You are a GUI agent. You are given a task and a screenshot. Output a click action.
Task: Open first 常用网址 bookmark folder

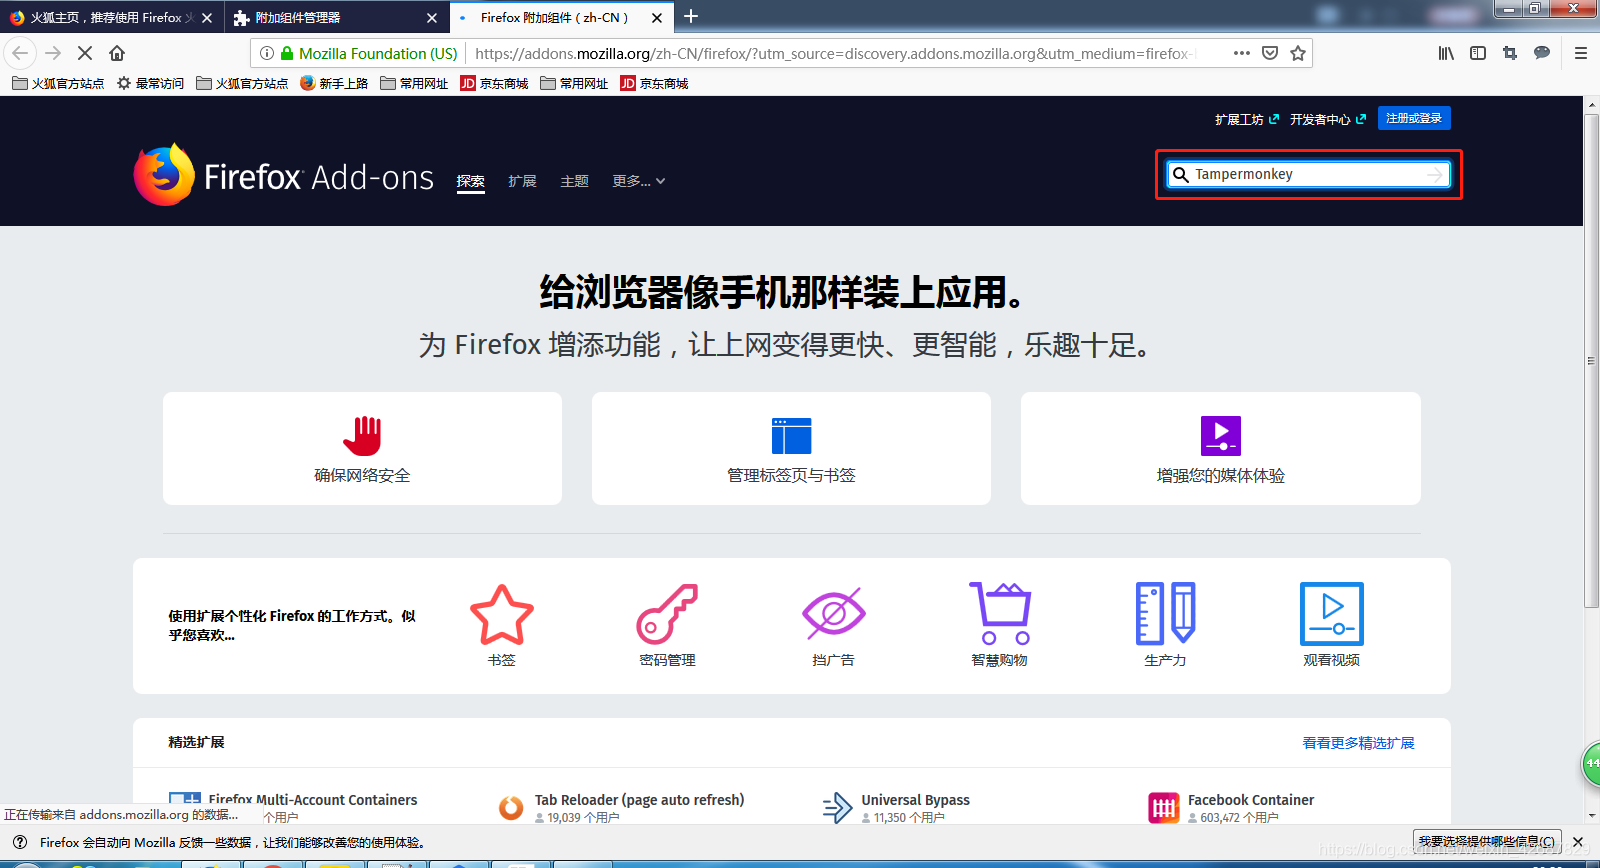[x=414, y=83]
